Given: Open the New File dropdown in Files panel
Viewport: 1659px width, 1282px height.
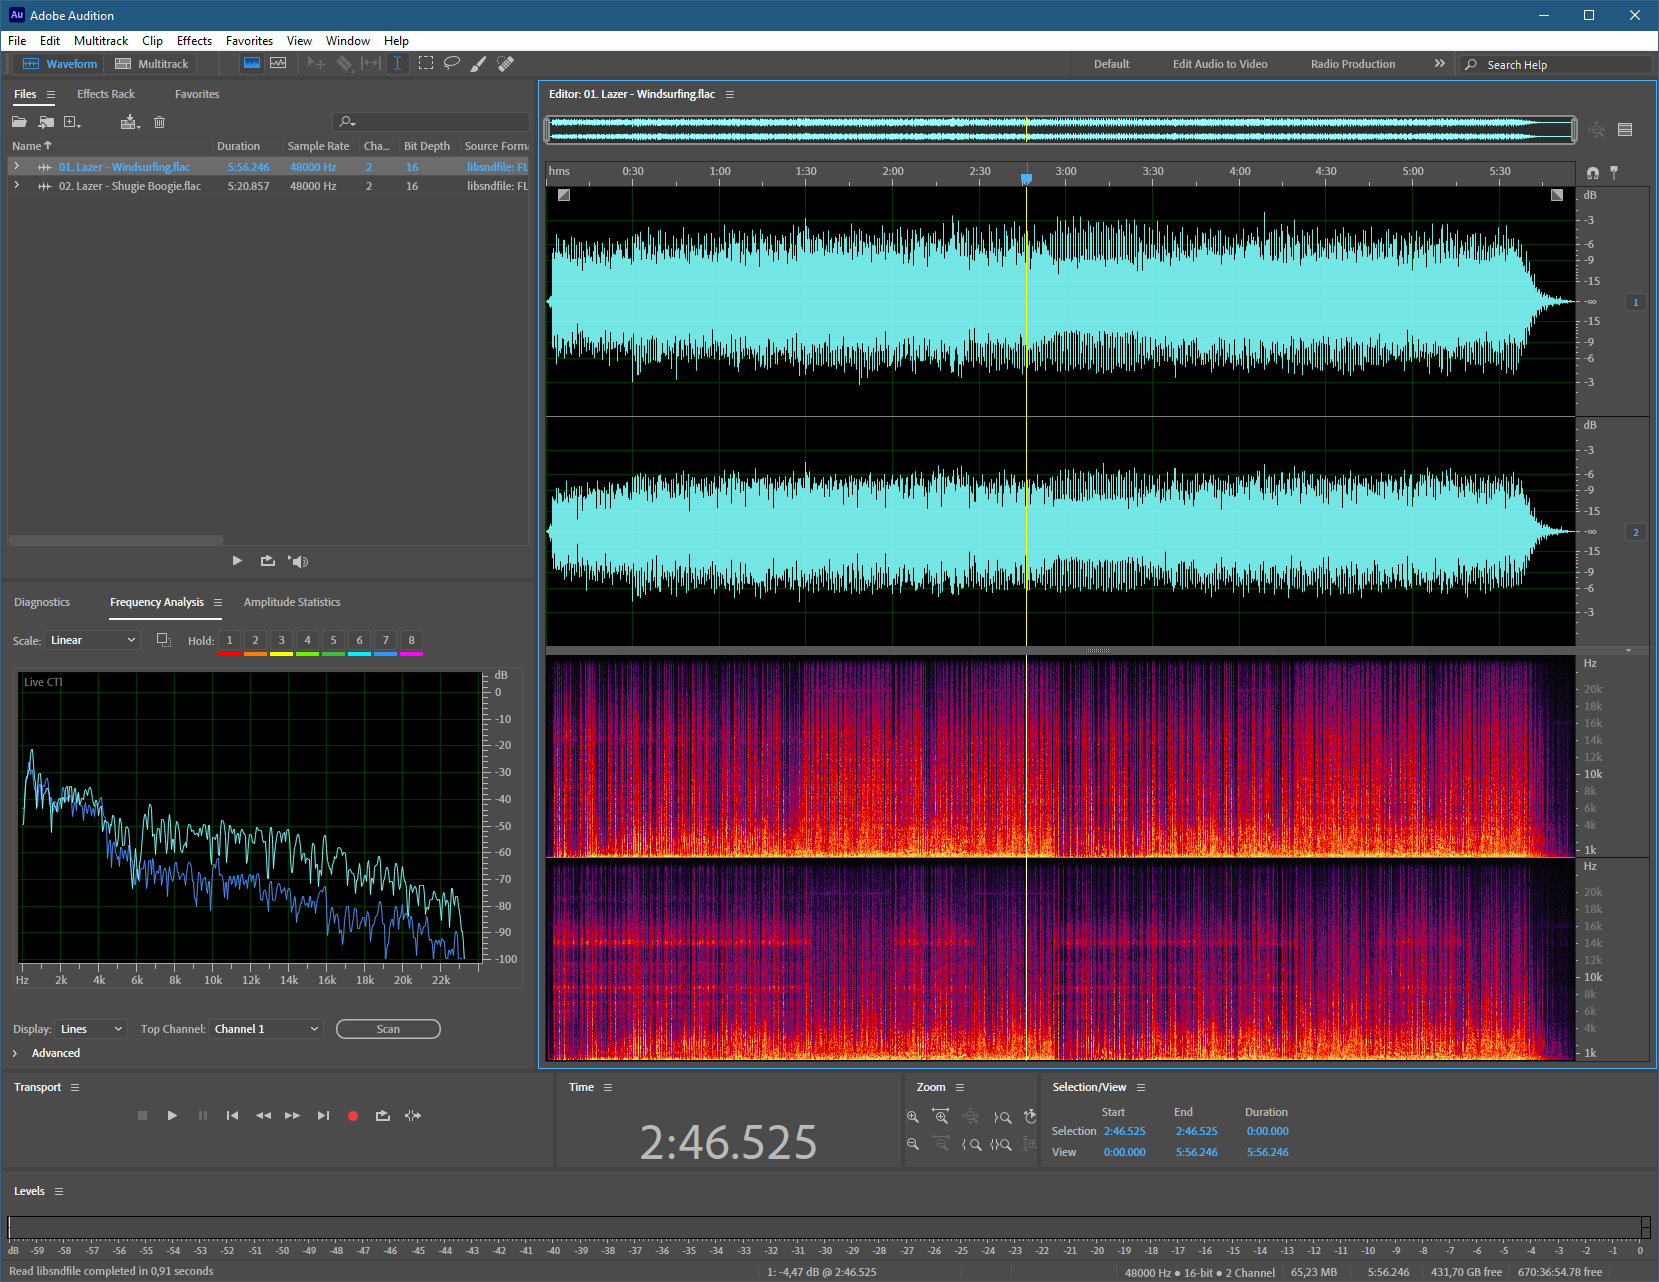Looking at the screenshot, I should click(72, 122).
